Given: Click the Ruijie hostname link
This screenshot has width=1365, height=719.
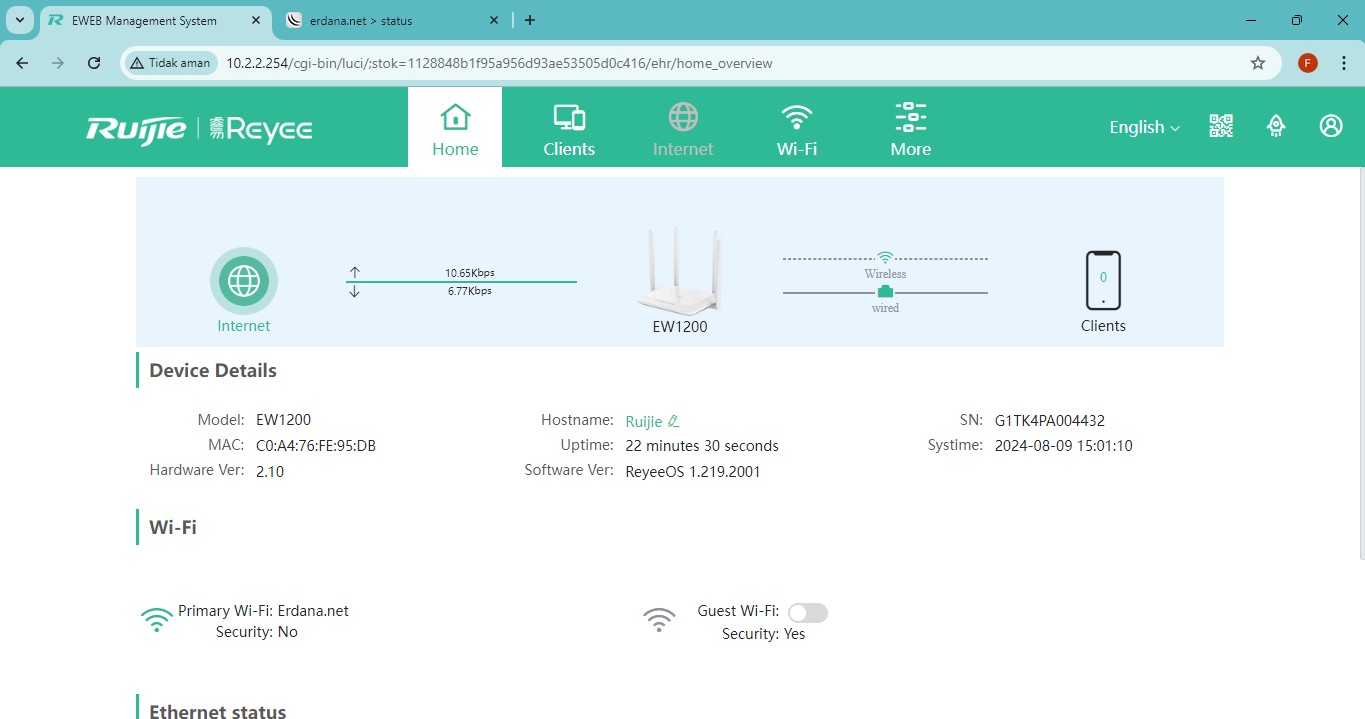Looking at the screenshot, I should 643,422.
